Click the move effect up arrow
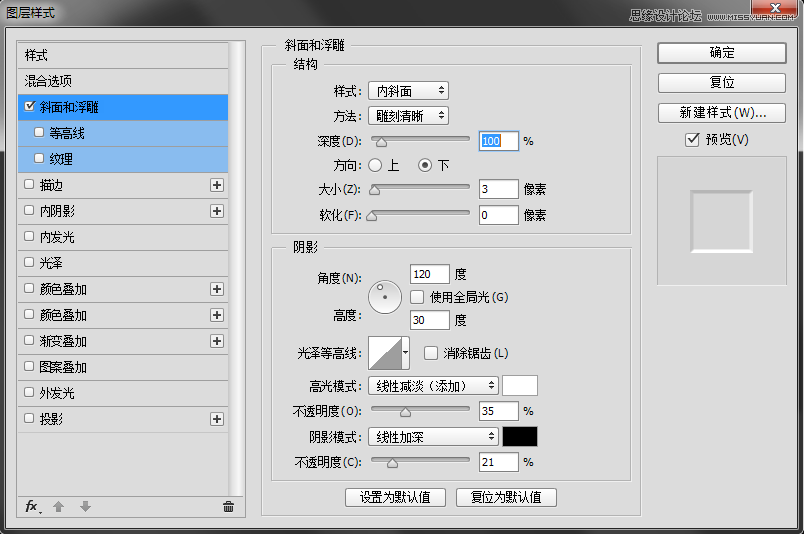 [59, 507]
